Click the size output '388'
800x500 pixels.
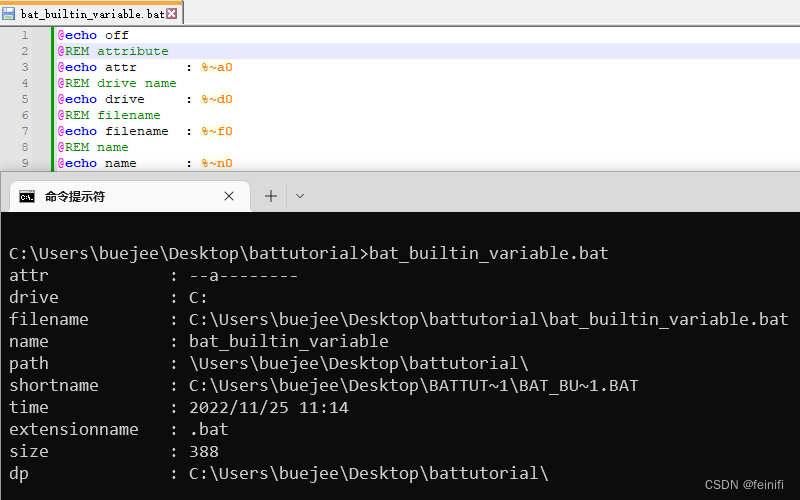tap(204, 452)
